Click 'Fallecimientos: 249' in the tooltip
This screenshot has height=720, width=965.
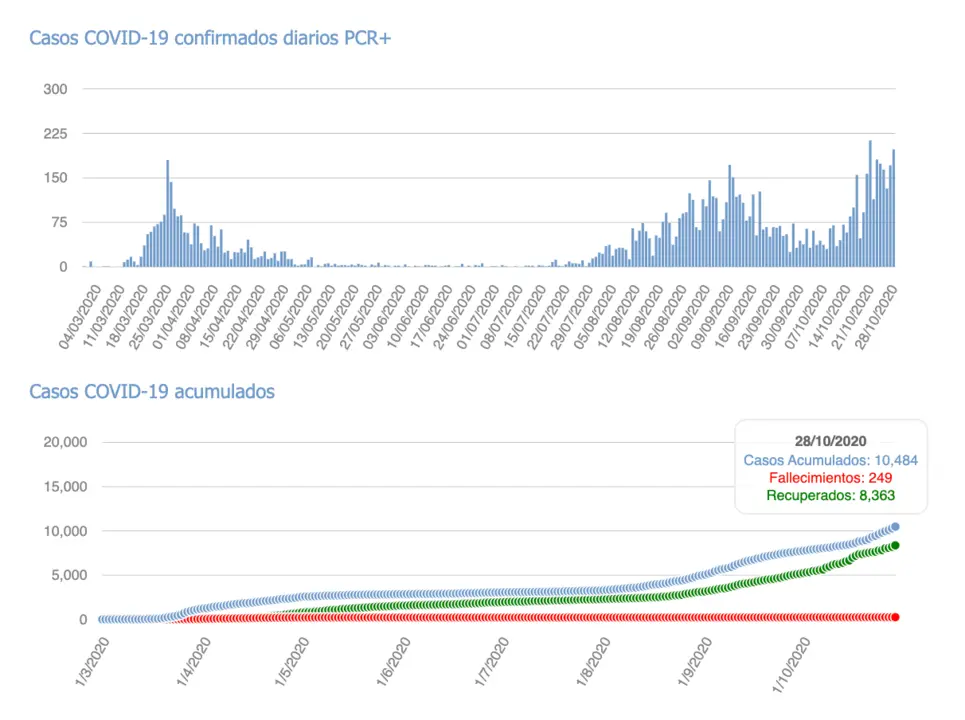(x=830, y=478)
